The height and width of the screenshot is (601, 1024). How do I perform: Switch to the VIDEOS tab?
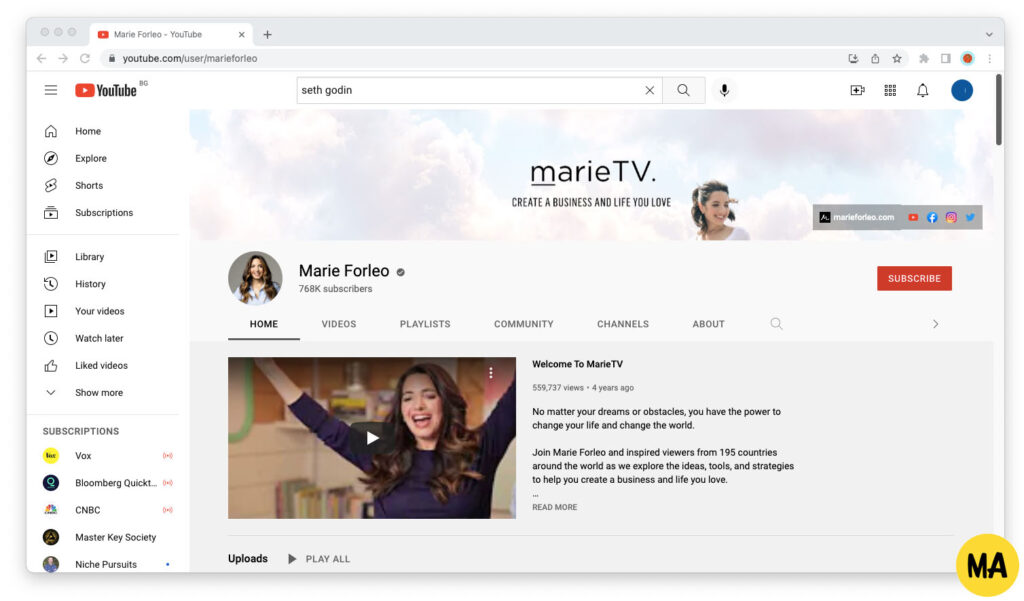click(x=338, y=324)
